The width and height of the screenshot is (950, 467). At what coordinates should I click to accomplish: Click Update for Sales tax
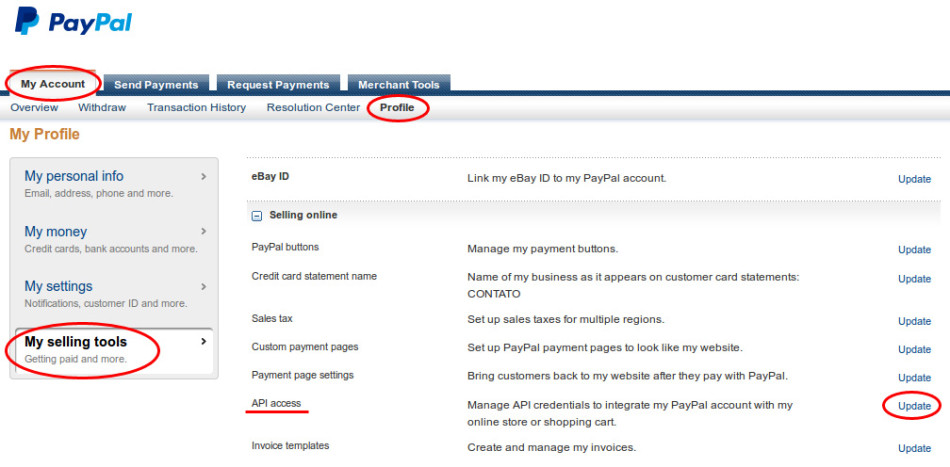914,321
